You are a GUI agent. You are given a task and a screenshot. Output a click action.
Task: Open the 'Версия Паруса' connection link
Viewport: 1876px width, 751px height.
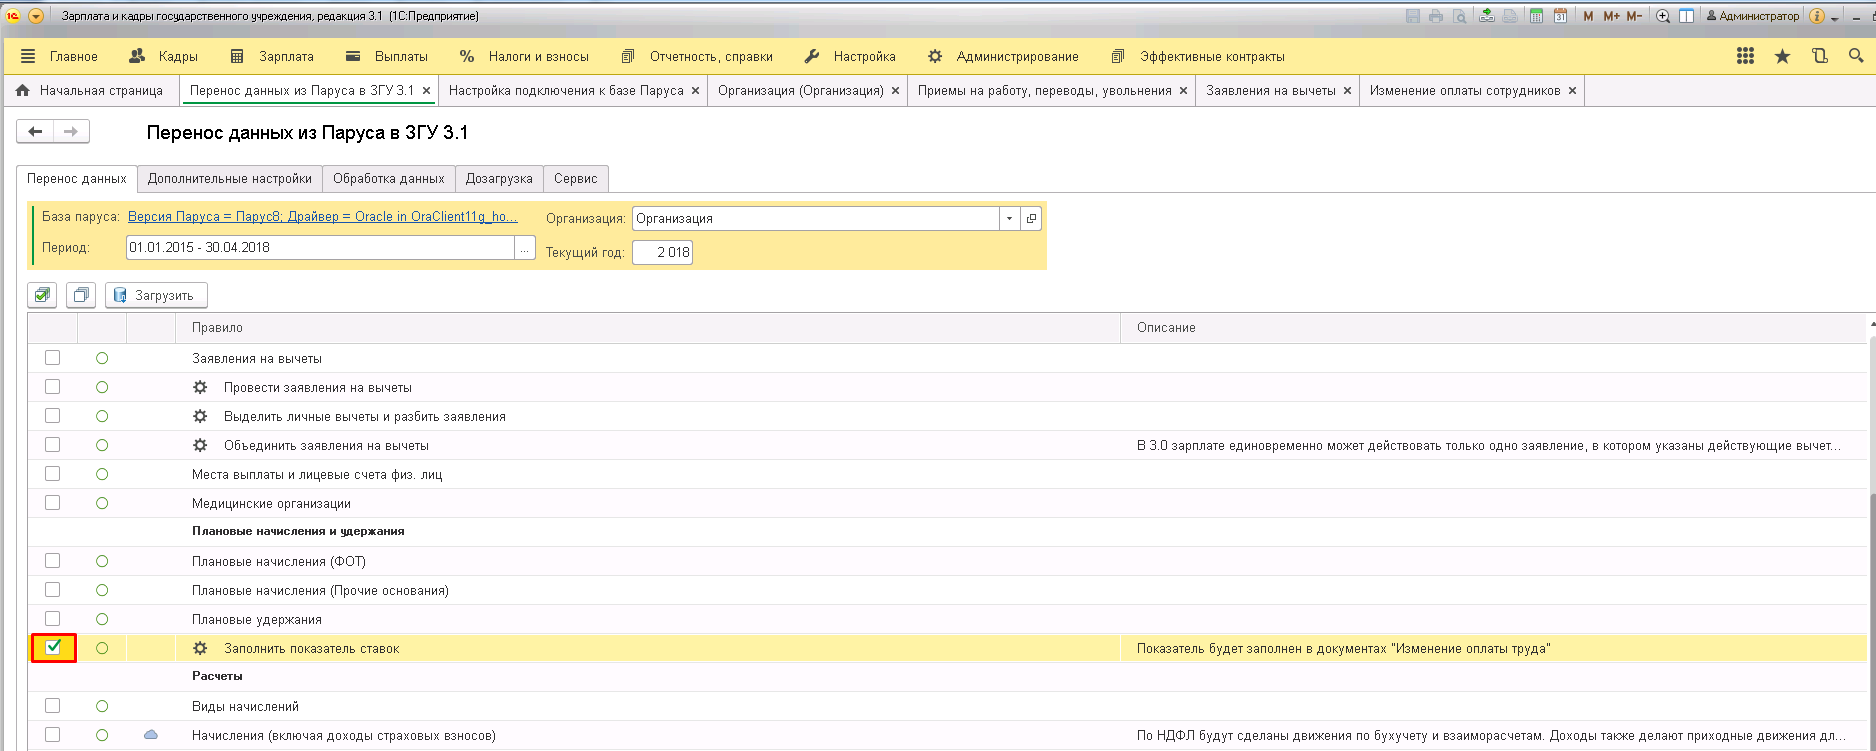[x=323, y=217]
